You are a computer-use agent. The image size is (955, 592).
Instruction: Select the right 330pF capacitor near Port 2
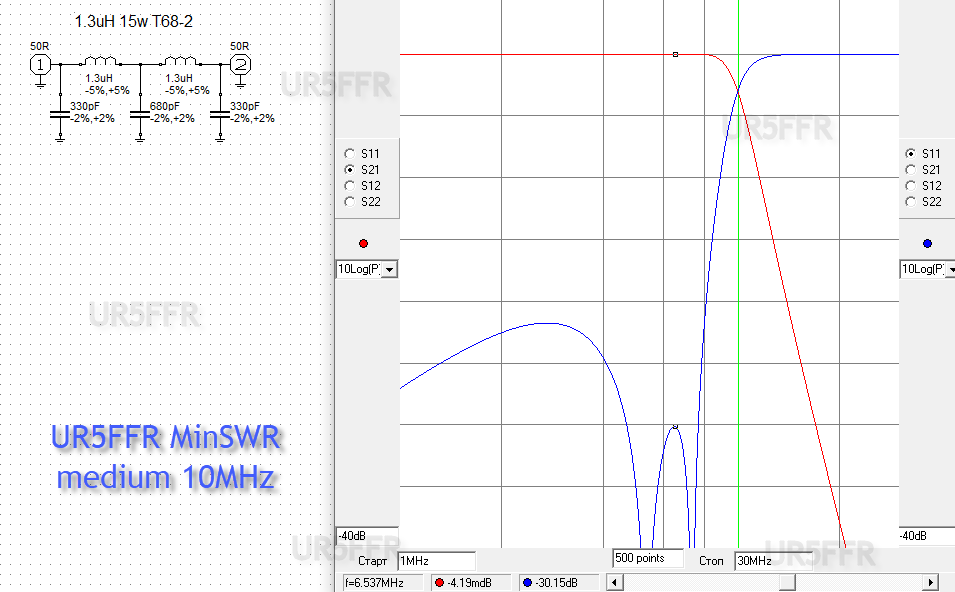220,113
